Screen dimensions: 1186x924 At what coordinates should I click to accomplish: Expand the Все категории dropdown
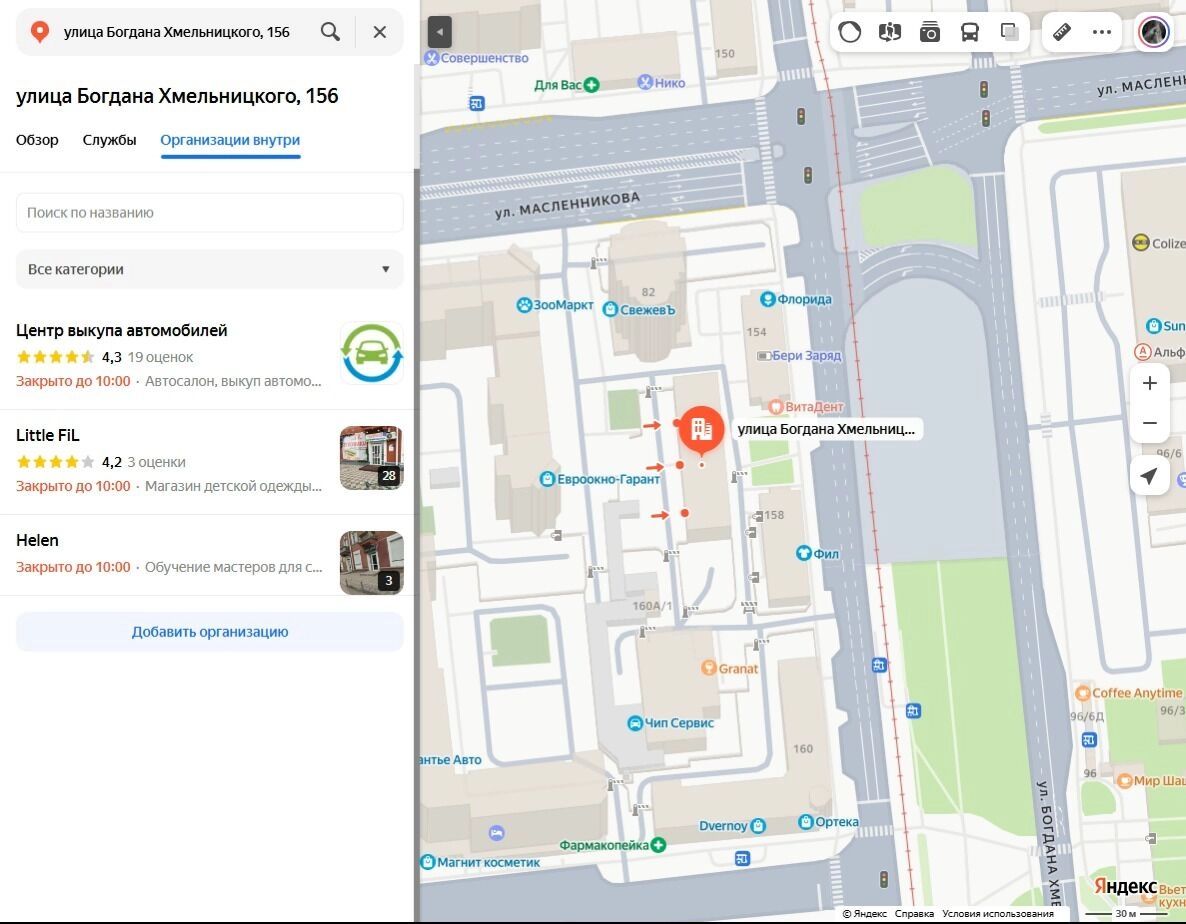click(210, 269)
